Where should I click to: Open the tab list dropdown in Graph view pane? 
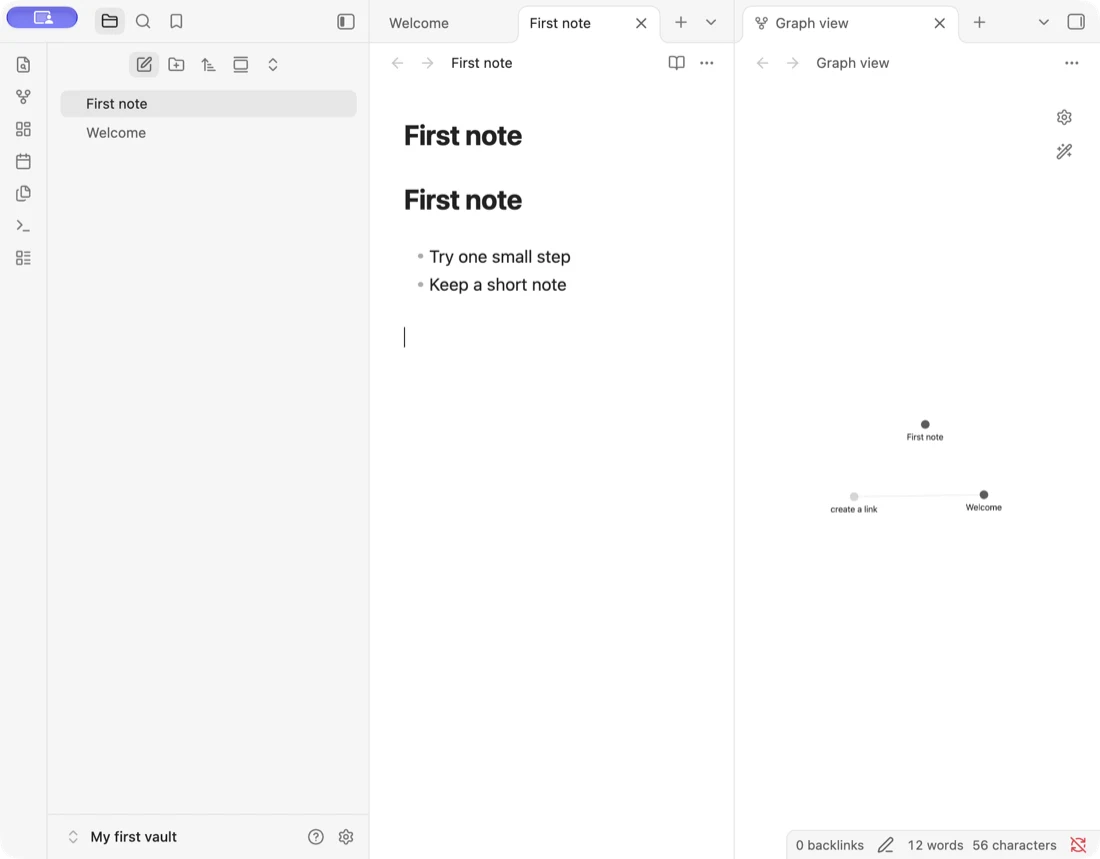(x=1044, y=22)
